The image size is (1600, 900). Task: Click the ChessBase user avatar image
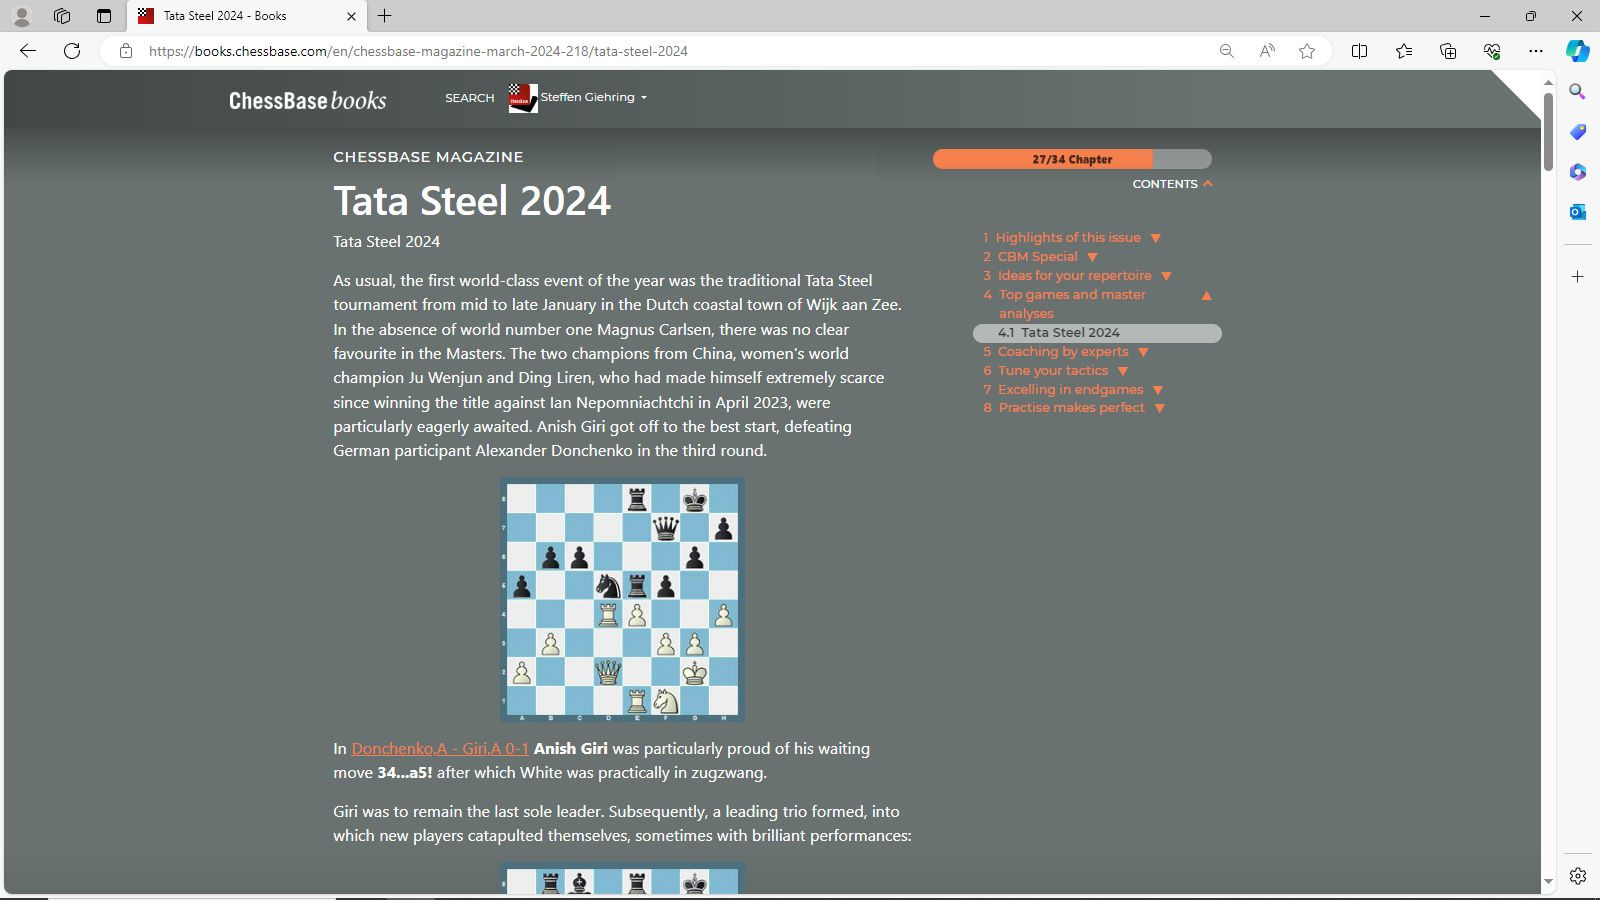click(523, 98)
